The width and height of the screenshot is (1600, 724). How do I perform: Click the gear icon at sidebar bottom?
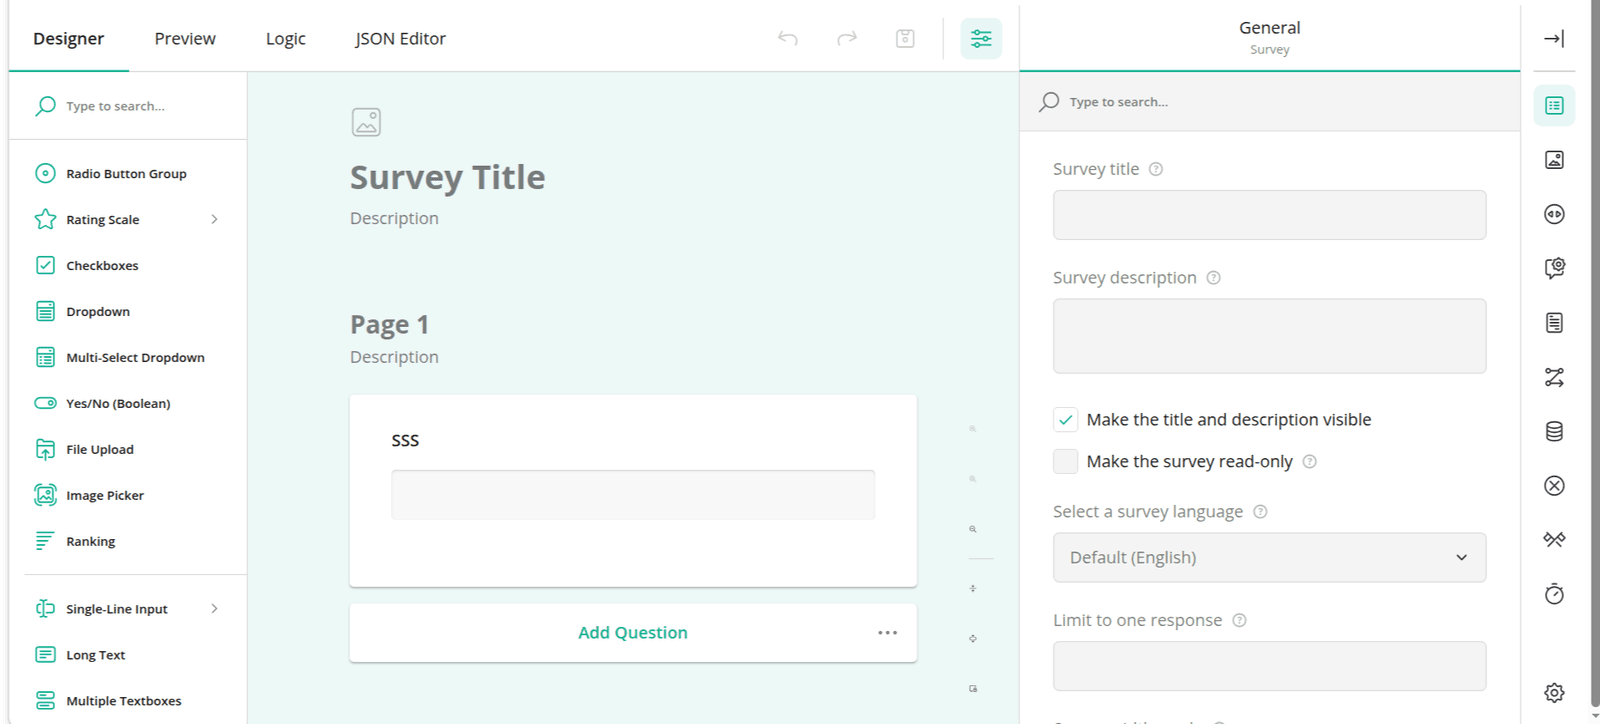pyautogui.click(x=1554, y=692)
